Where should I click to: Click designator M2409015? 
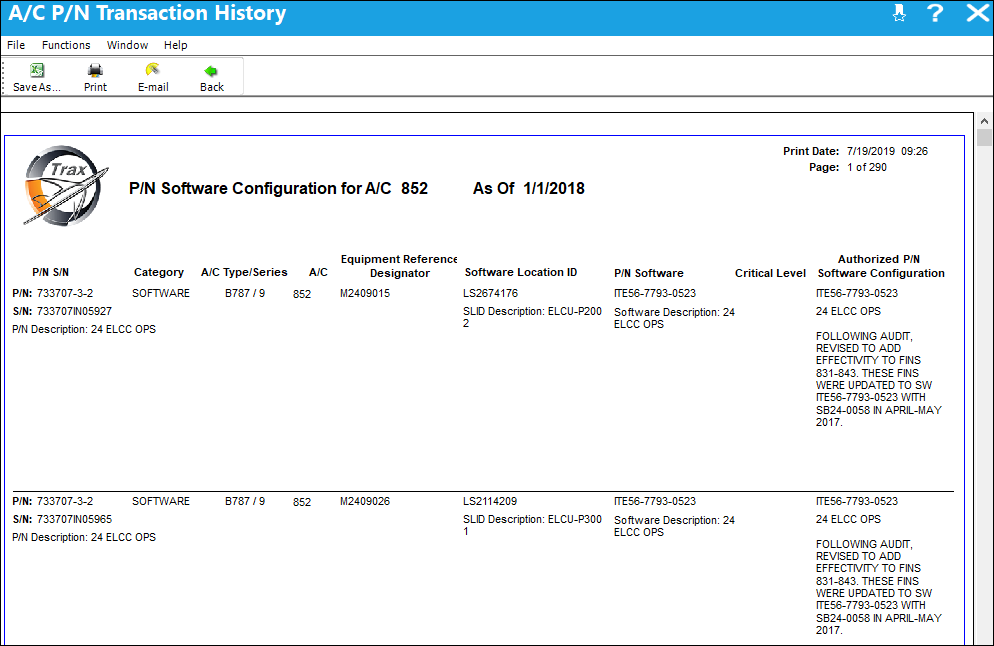pos(365,294)
